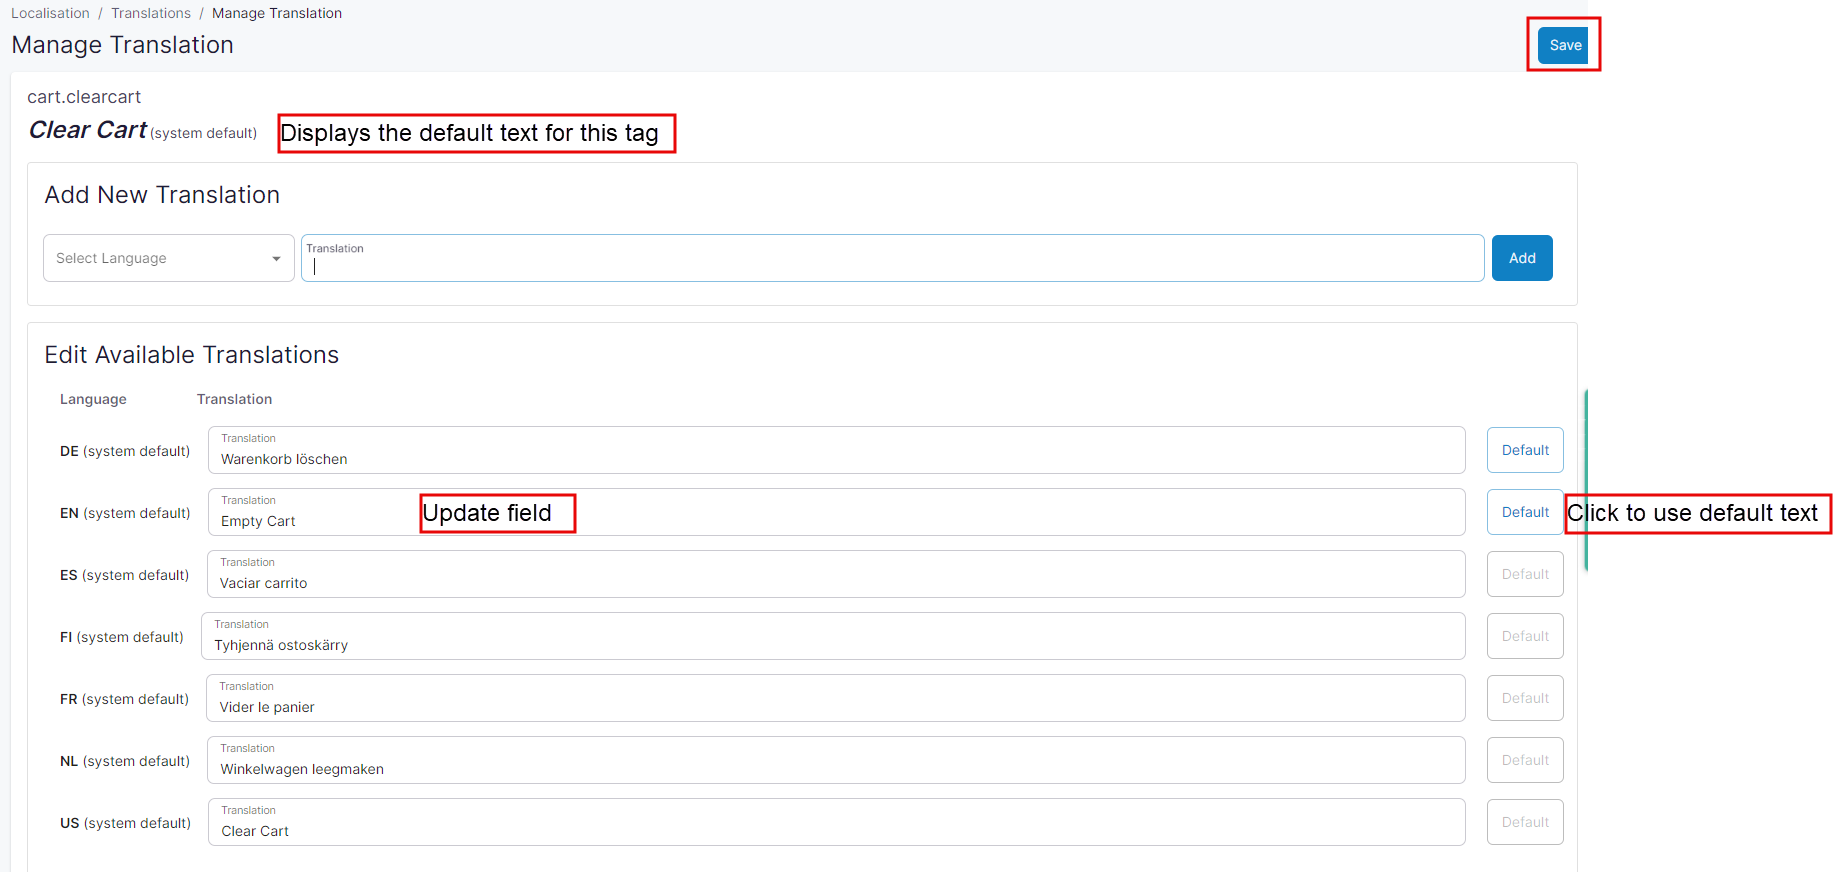Edit the NL translation 'Winkelwagen leegmaken' field
The image size is (1835, 872).
pyautogui.click(x=836, y=768)
